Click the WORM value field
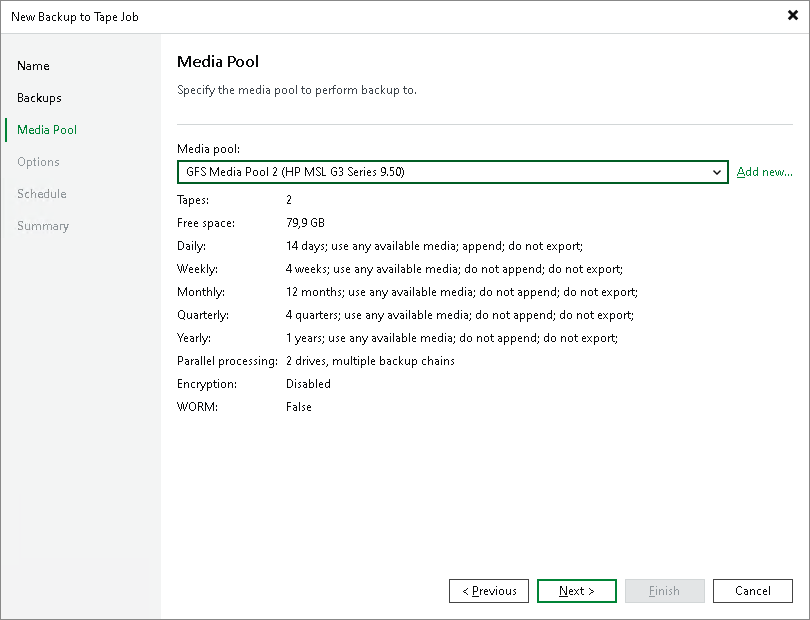Viewport: 810px width, 620px height. click(296, 407)
